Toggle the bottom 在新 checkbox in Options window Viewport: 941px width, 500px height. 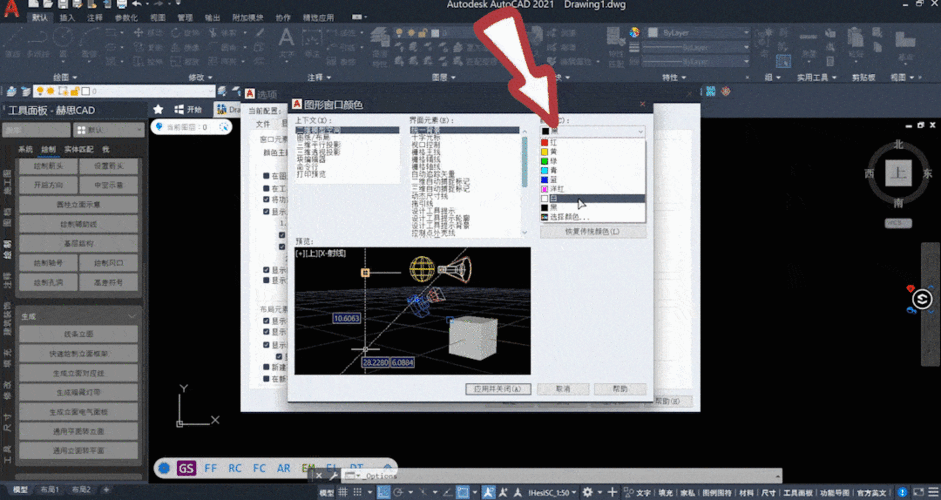pos(266,379)
